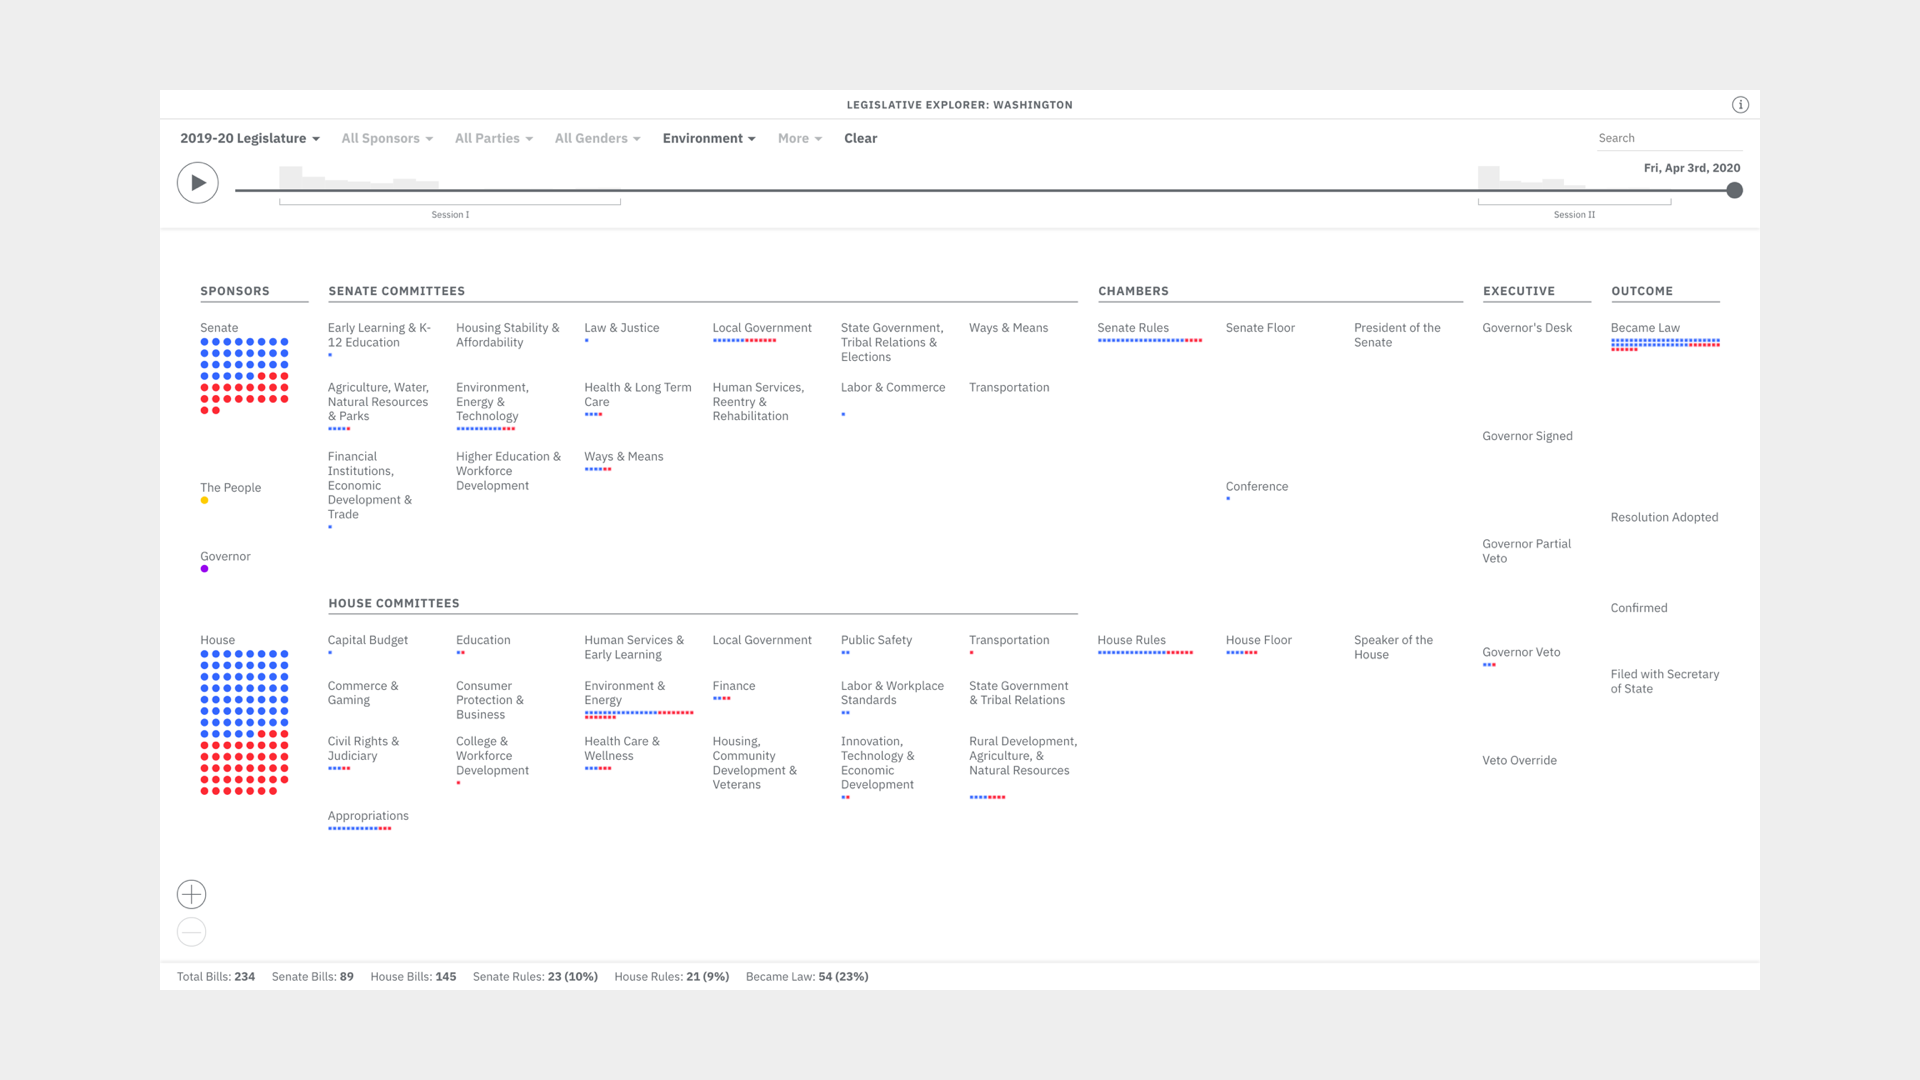Click the Senate sponsors label
The height and width of the screenshot is (1080, 1920).
click(x=219, y=328)
